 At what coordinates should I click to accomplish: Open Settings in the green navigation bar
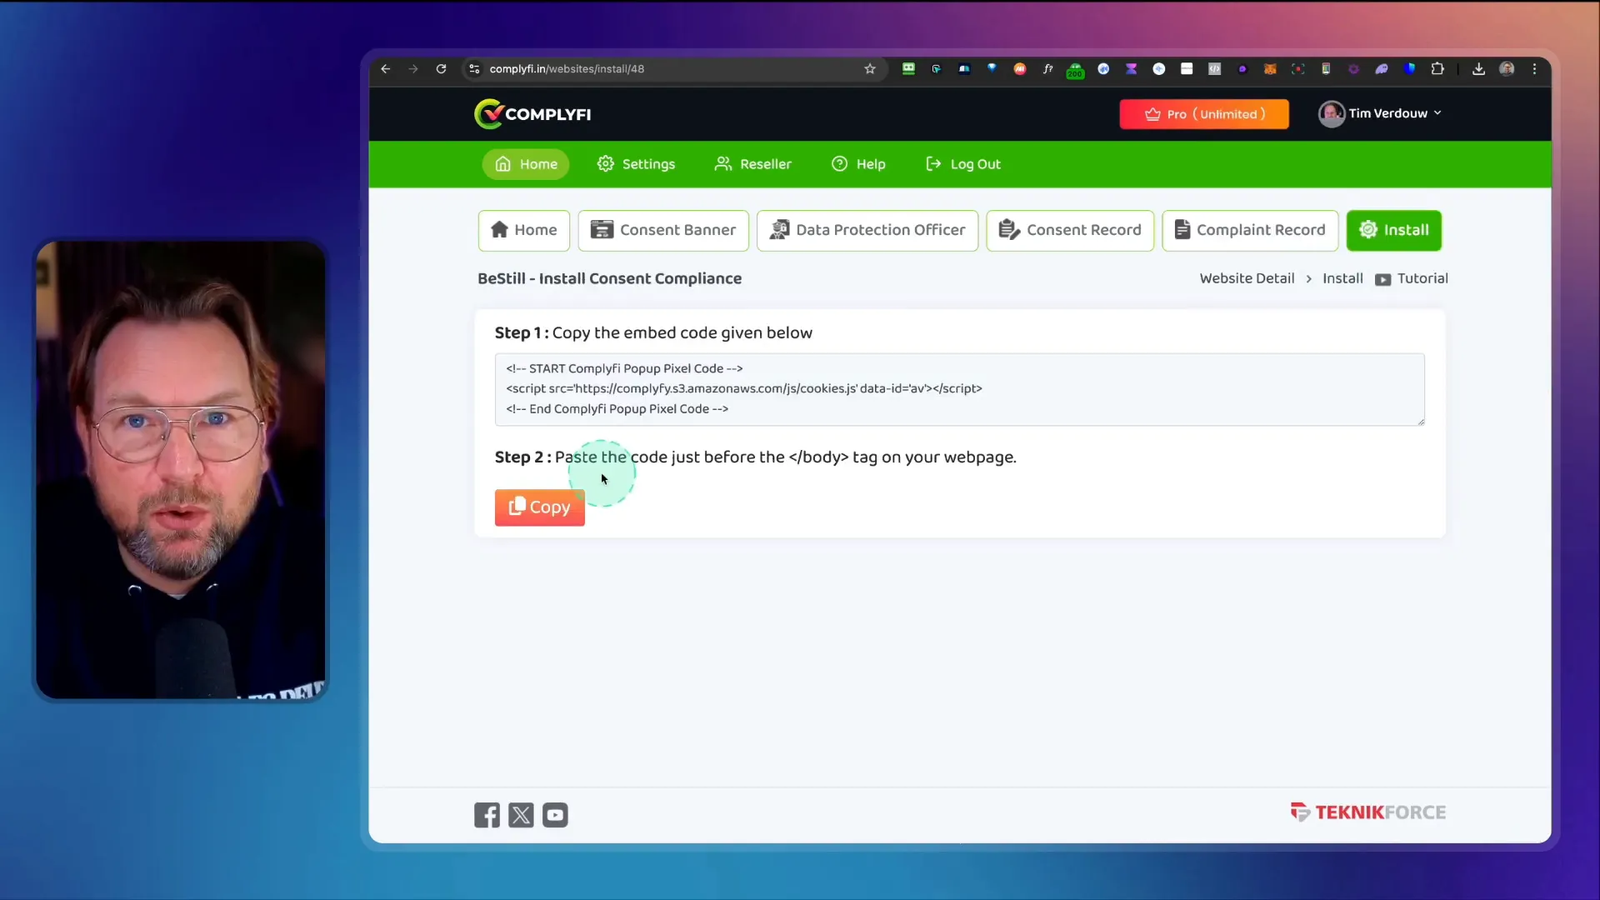click(x=636, y=164)
